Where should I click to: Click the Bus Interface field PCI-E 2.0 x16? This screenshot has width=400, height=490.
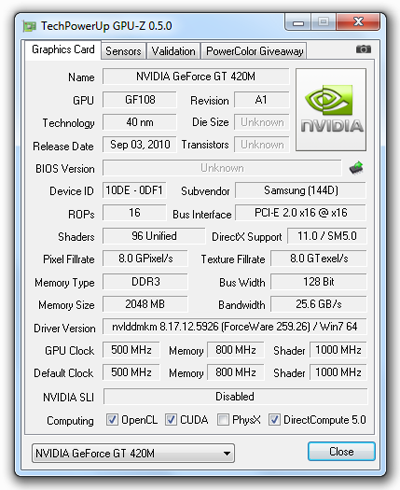point(301,213)
